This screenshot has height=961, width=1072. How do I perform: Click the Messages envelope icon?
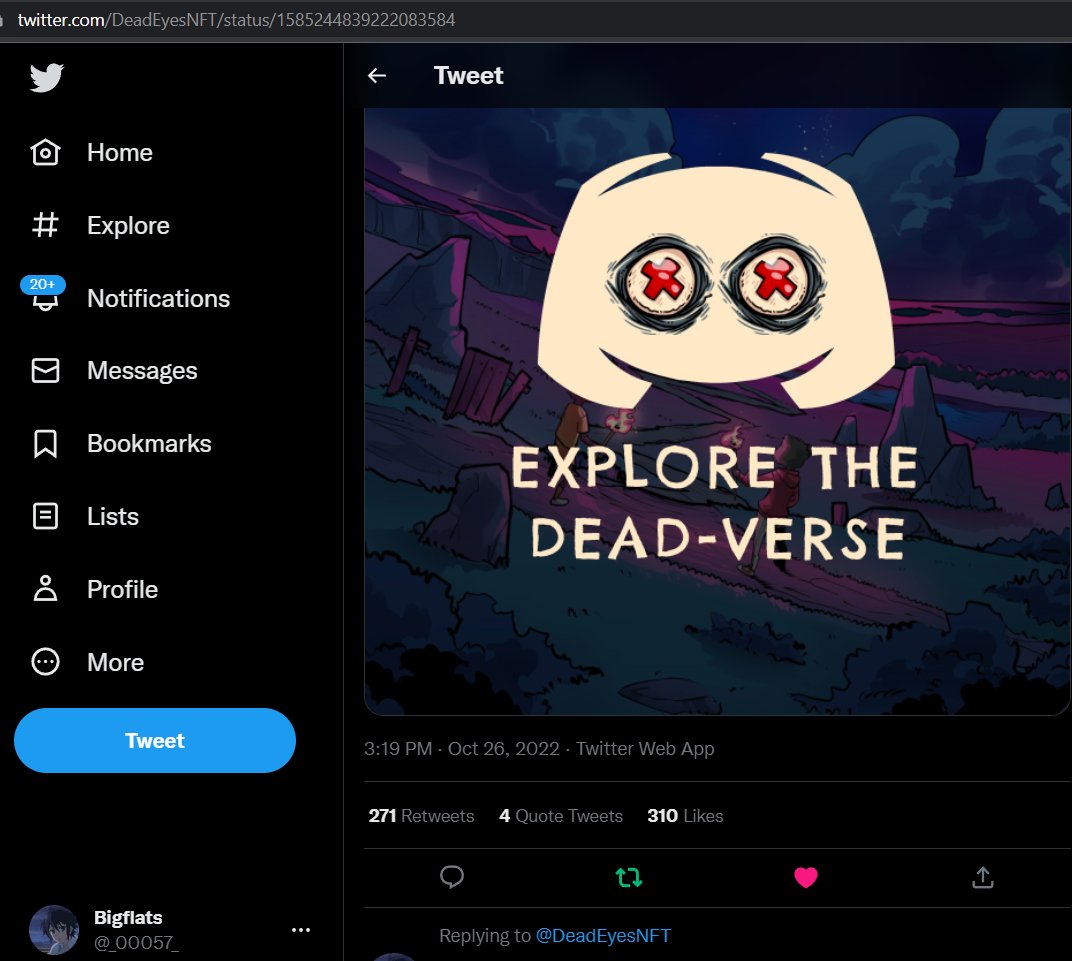[x=45, y=370]
